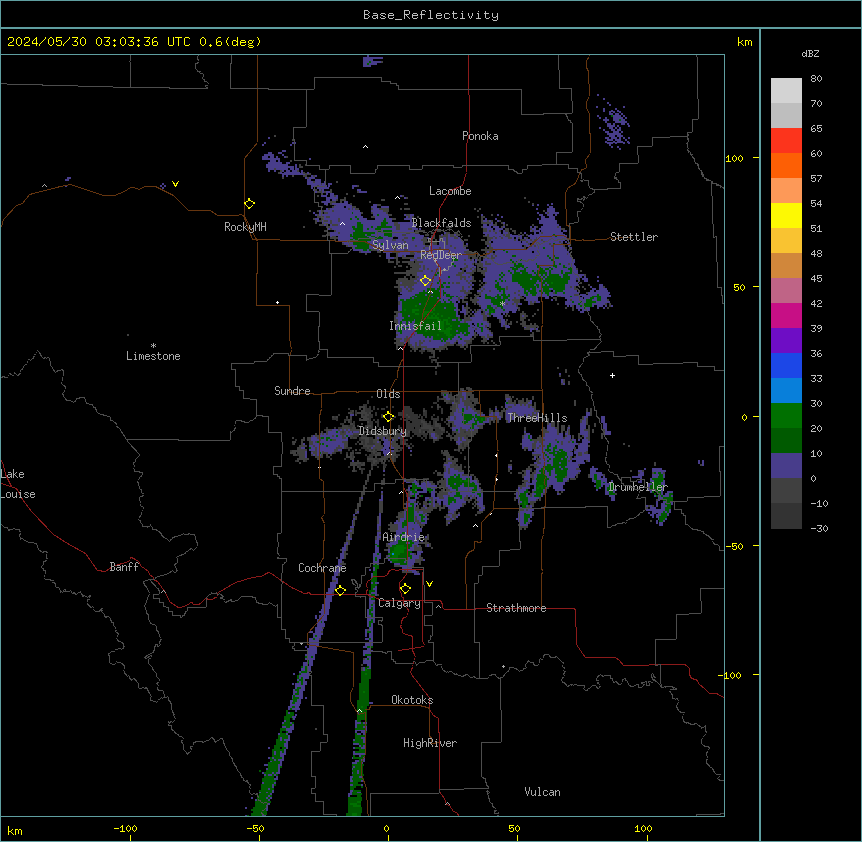Image resolution: width=862 pixels, height=842 pixels.
Task: Click the Olds town label
Action: (388, 394)
